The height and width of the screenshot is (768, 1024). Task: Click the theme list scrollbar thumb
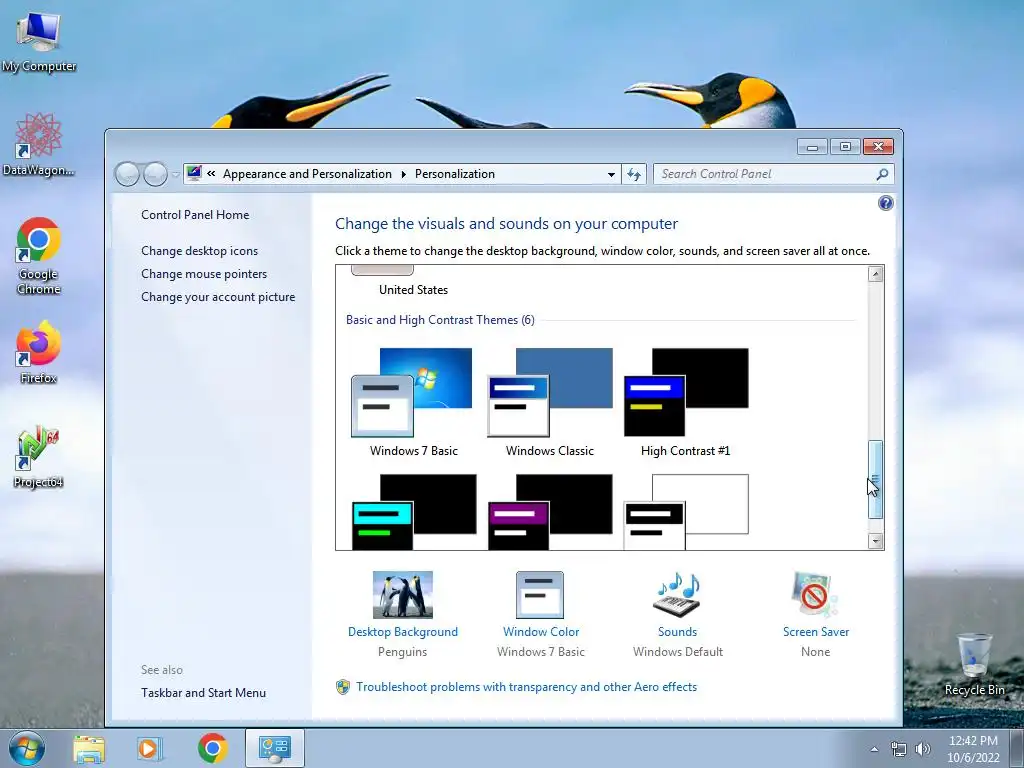(876, 480)
